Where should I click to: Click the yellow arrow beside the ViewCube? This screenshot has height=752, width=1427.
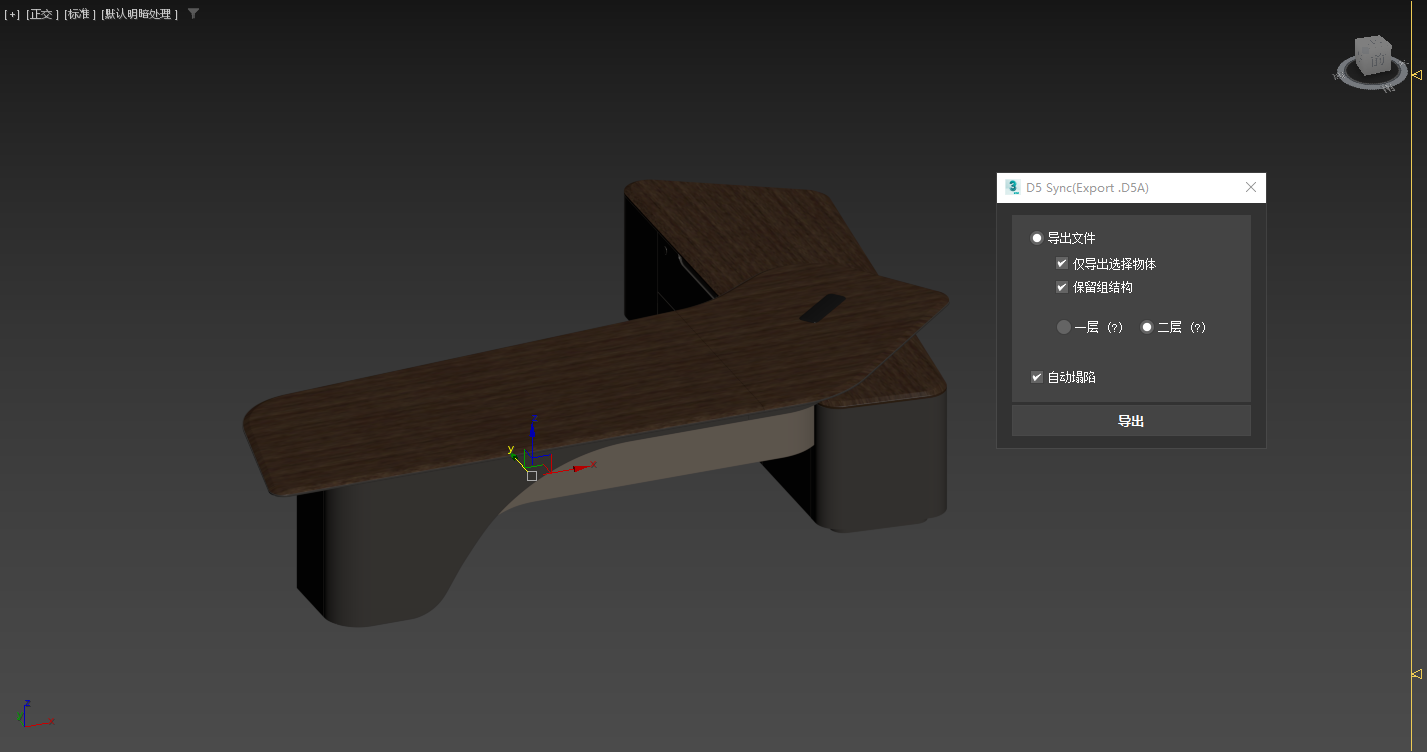click(1418, 73)
